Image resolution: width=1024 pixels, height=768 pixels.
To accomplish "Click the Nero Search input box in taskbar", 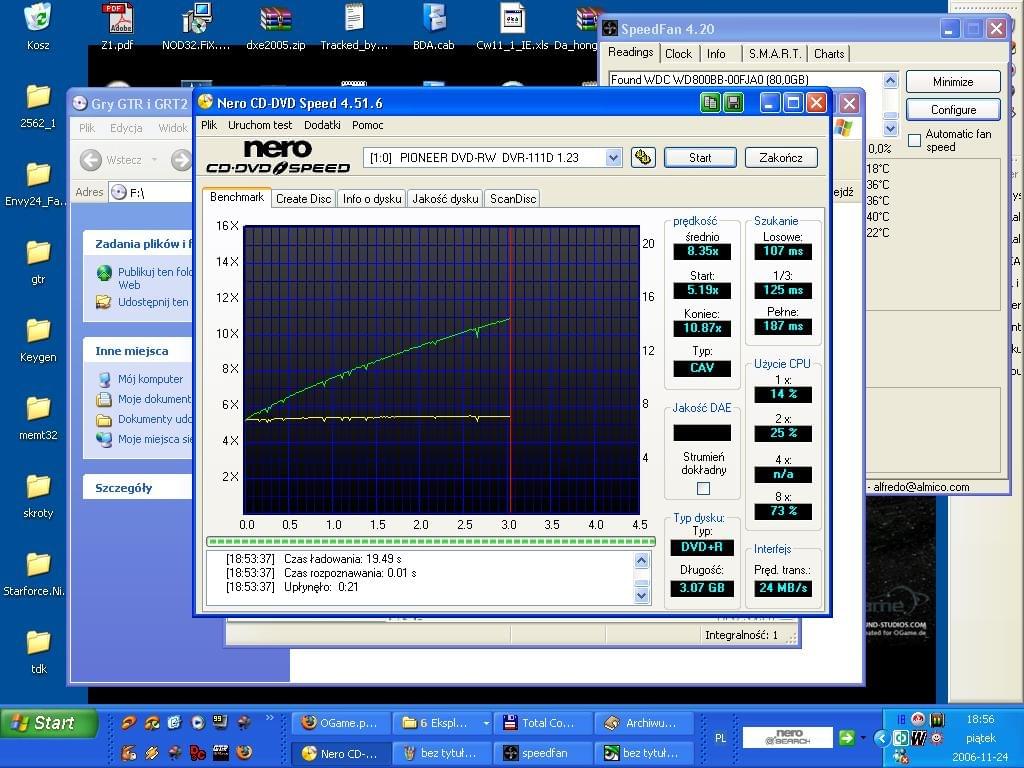I will click(788, 738).
